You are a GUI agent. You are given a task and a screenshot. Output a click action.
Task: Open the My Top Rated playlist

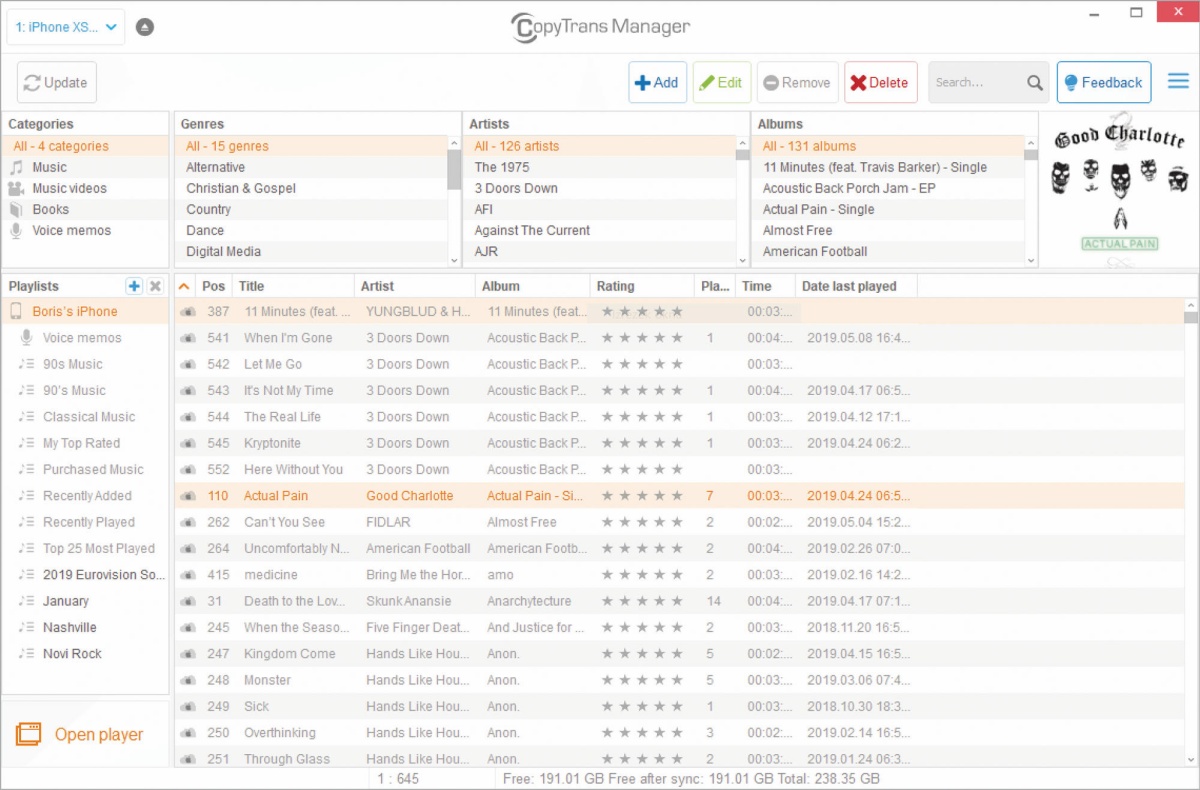pyautogui.click(x=86, y=443)
